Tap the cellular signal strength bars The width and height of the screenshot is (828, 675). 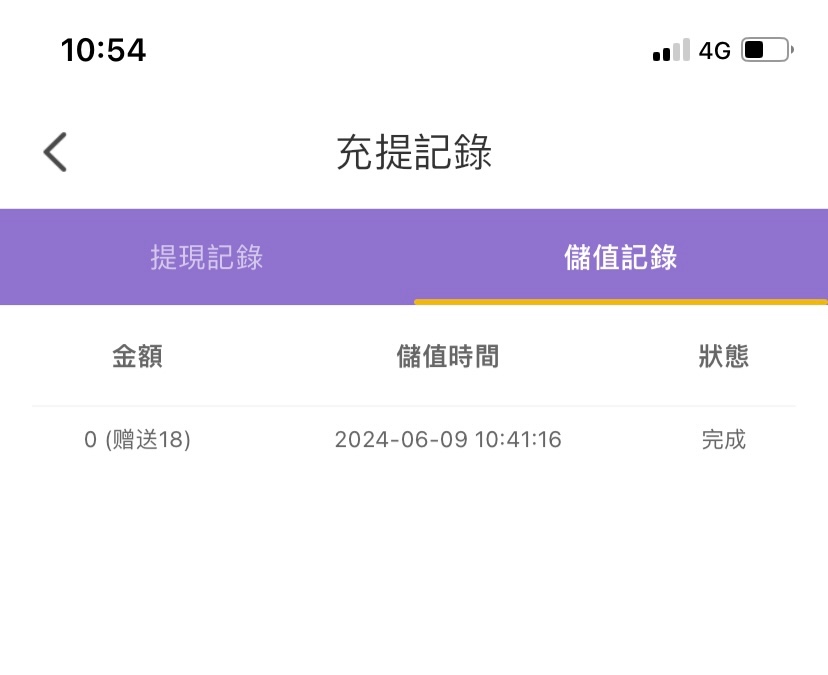click(x=670, y=50)
